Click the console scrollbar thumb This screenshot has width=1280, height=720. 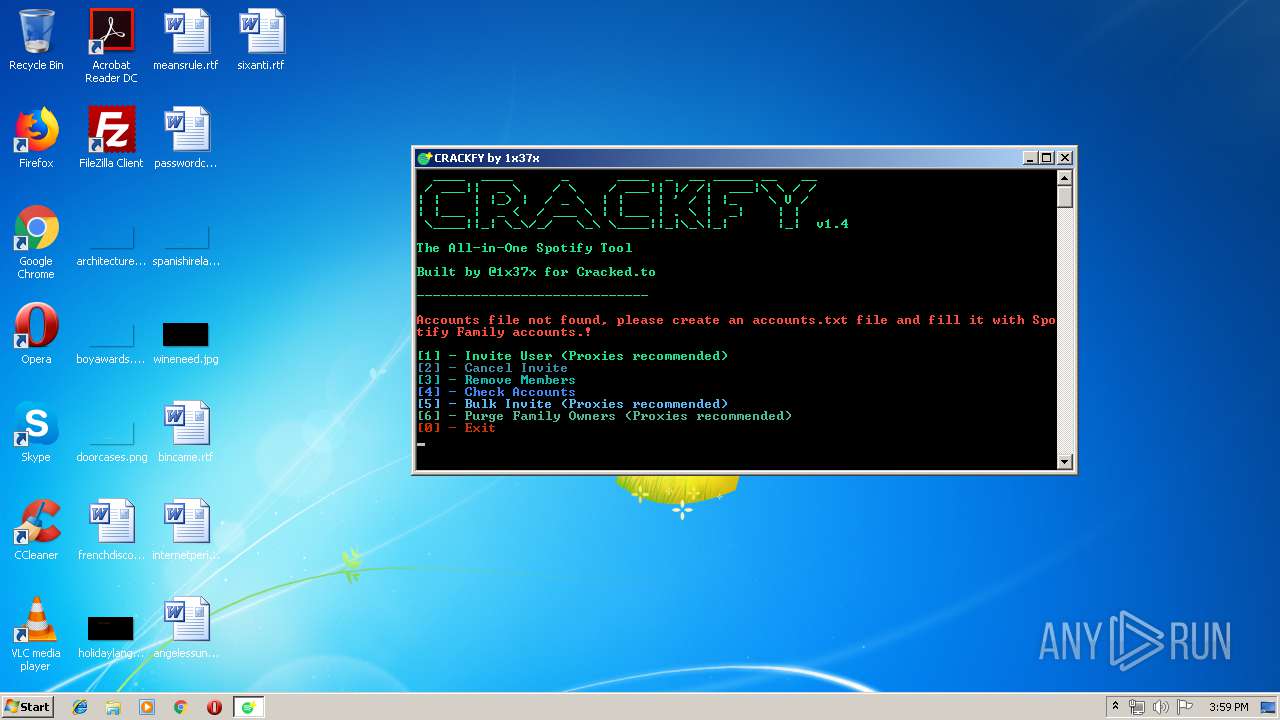[1065, 196]
